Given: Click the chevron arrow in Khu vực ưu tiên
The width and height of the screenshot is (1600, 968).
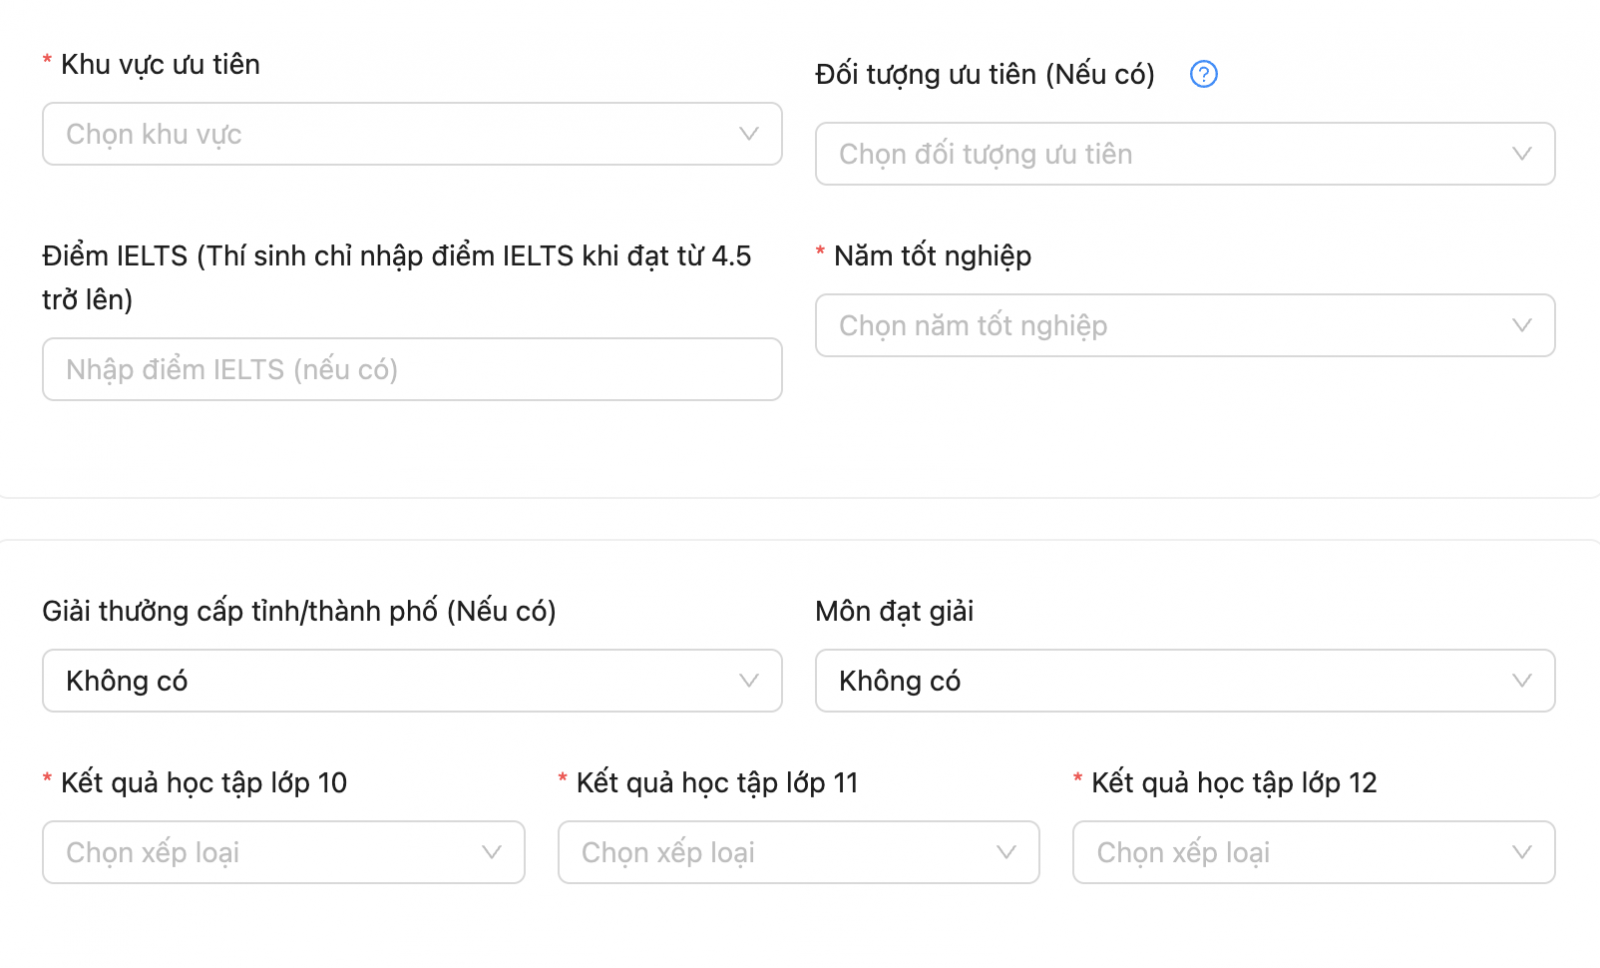Looking at the screenshot, I should click(x=748, y=134).
